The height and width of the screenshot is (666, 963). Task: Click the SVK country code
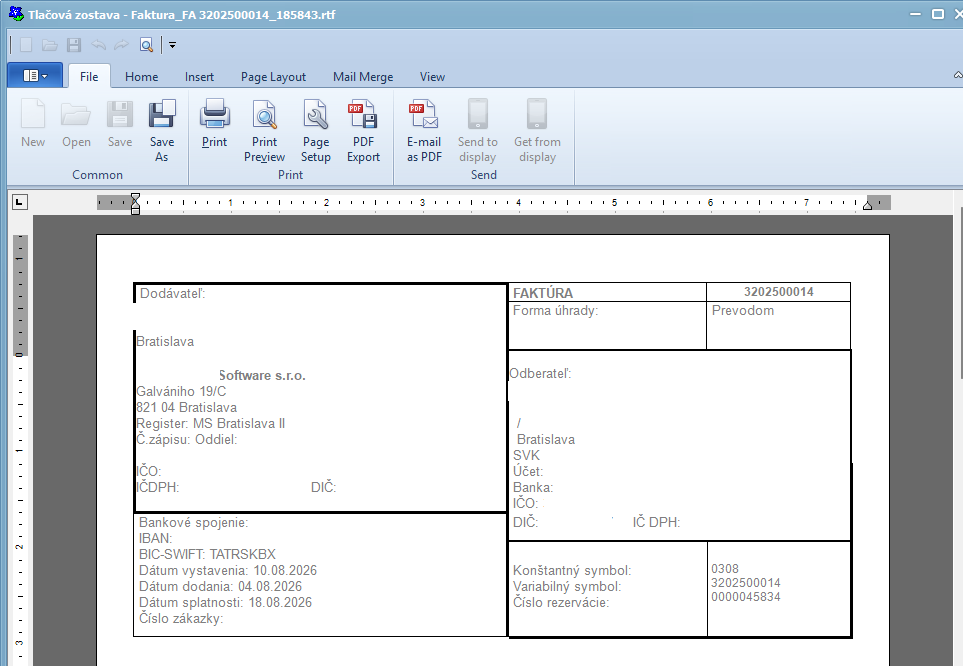pos(526,455)
